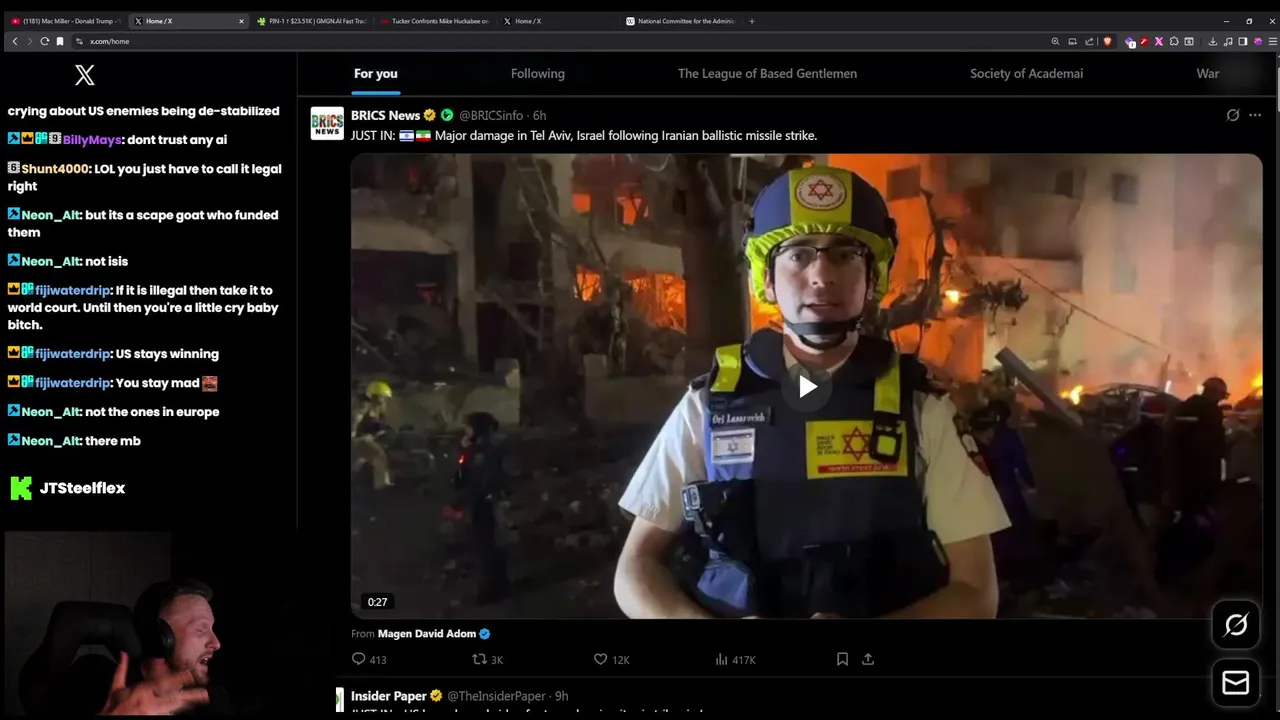This screenshot has height=720, width=1280.
Task: Switch to the Following tab
Action: (538, 73)
